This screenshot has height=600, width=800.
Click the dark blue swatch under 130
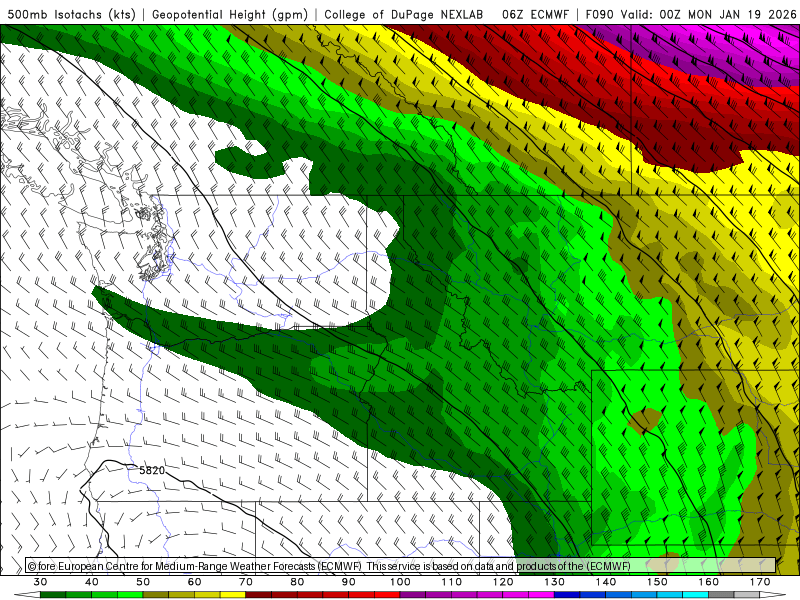click(x=567, y=595)
